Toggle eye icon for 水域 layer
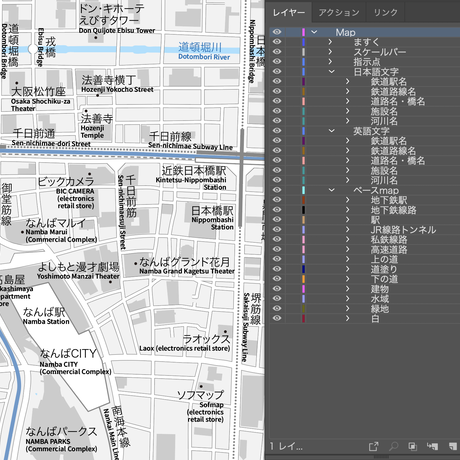 pos(277,298)
